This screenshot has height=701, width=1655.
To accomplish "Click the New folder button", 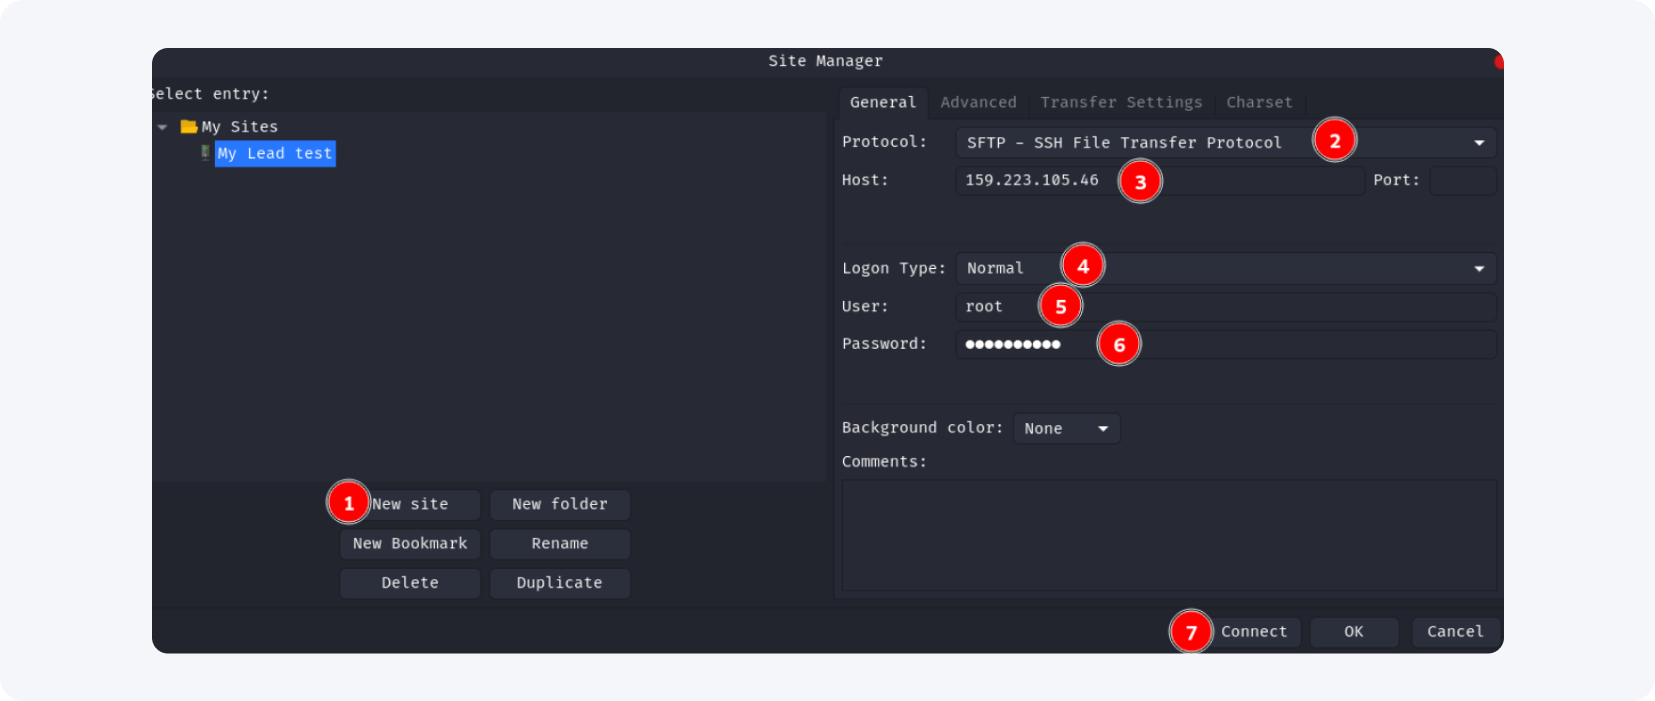I will point(559,505).
